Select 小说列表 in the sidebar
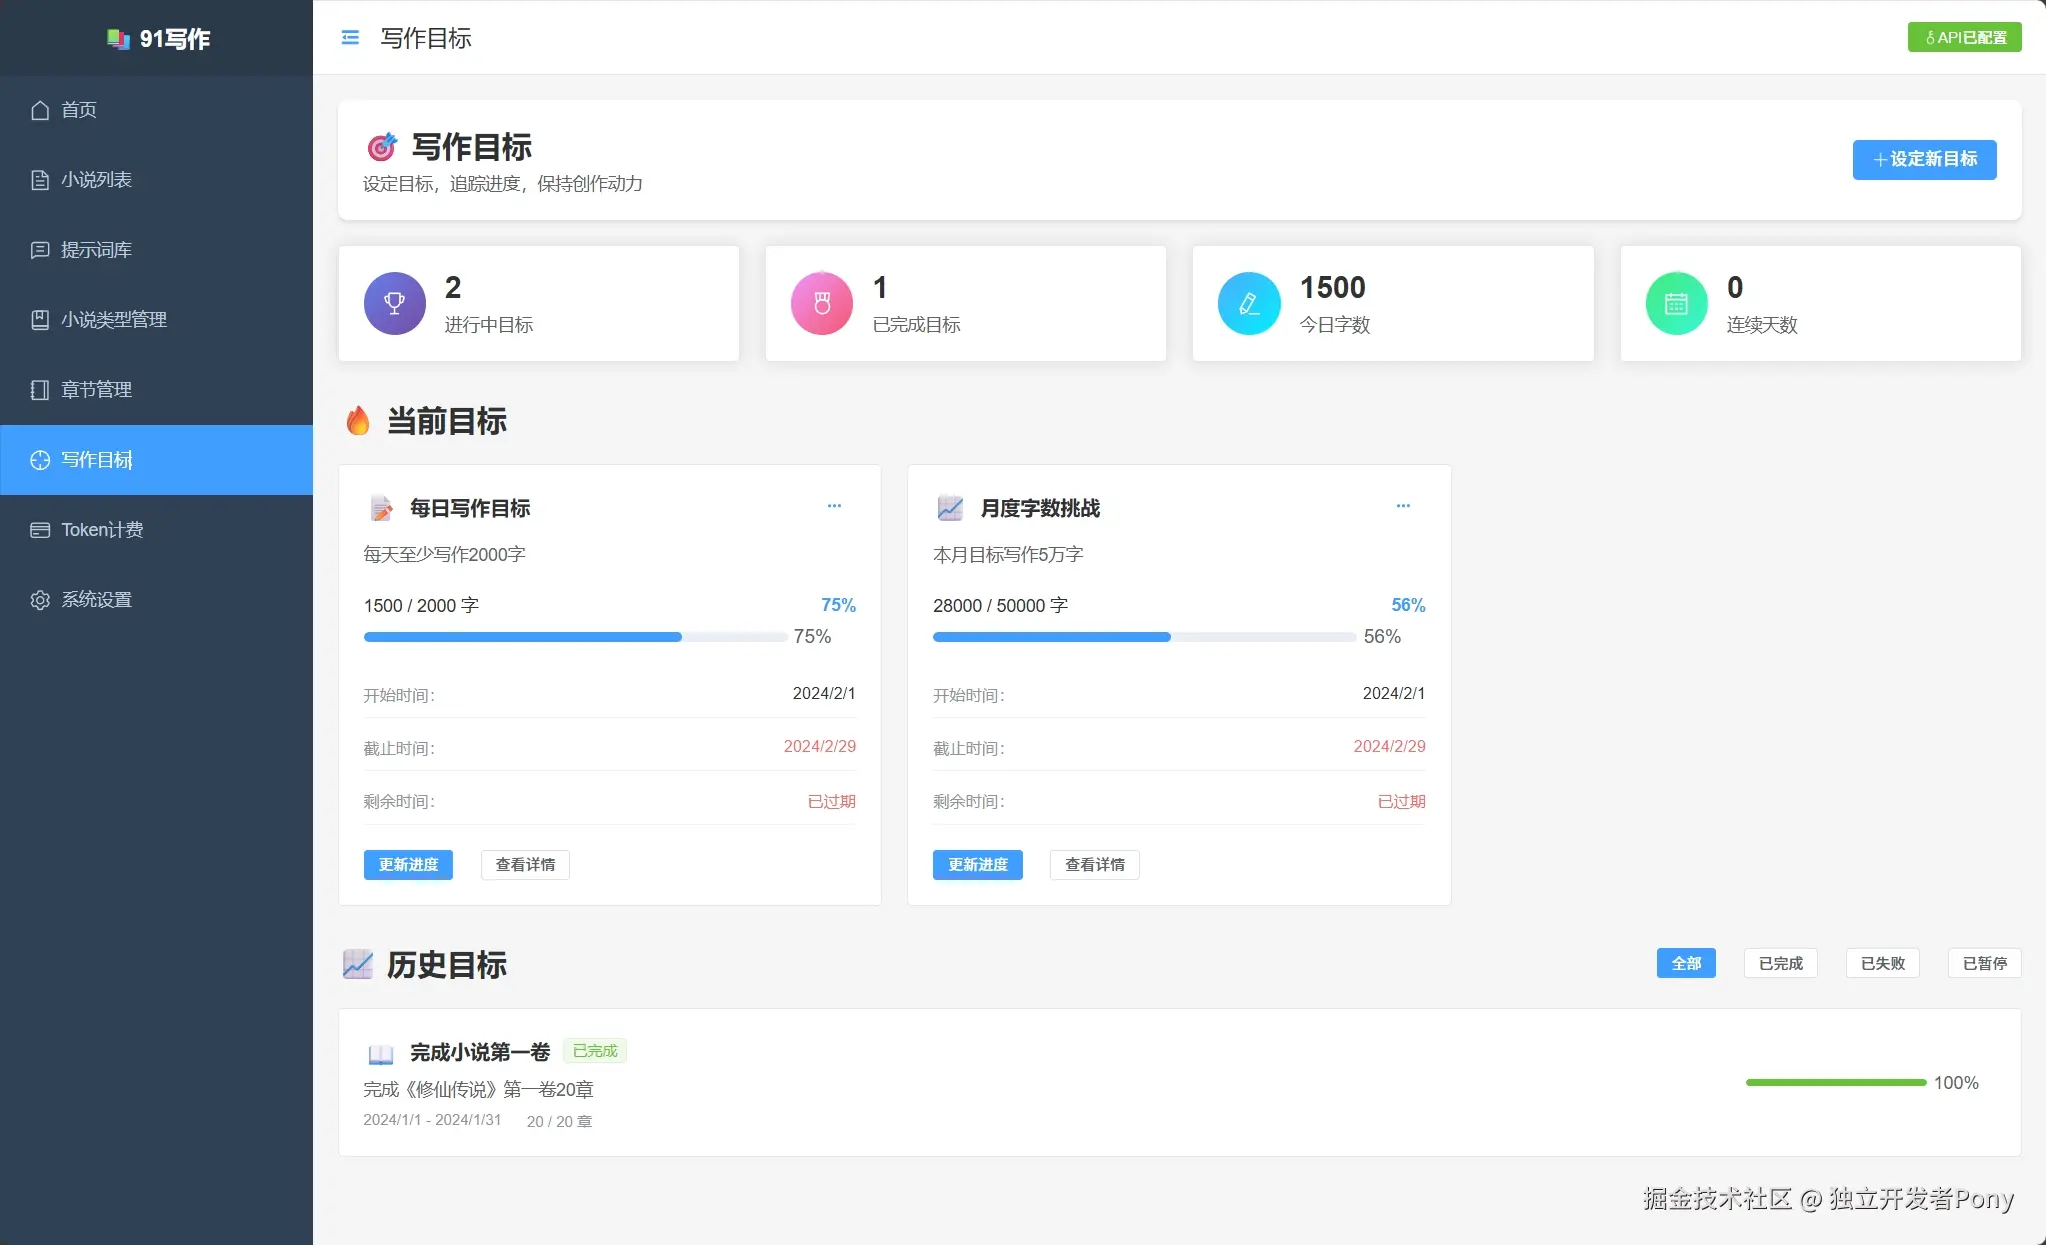Viewport: 2046px width, 1245px height. [96, 180]
